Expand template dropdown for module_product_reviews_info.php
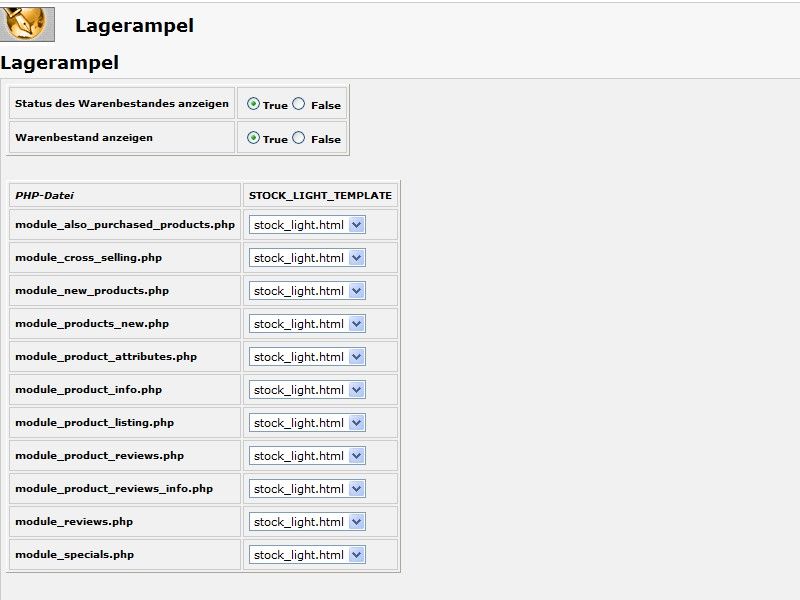Image resolution: width=800 pixels, height=600 pixels. click(x=307, y=489)
